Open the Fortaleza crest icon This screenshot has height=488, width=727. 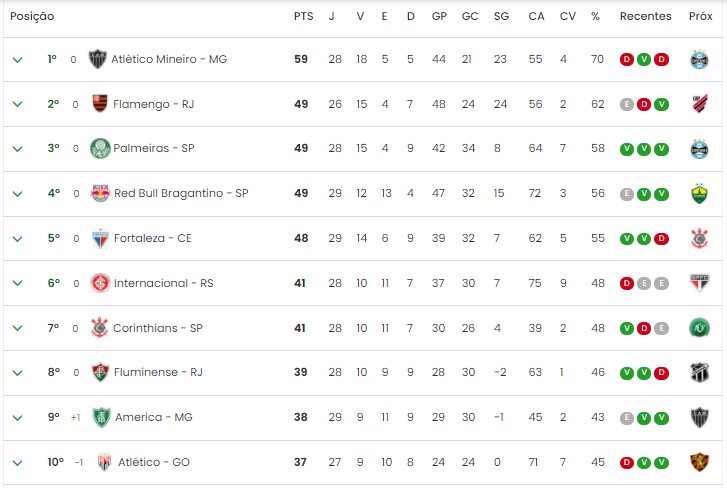100,238
